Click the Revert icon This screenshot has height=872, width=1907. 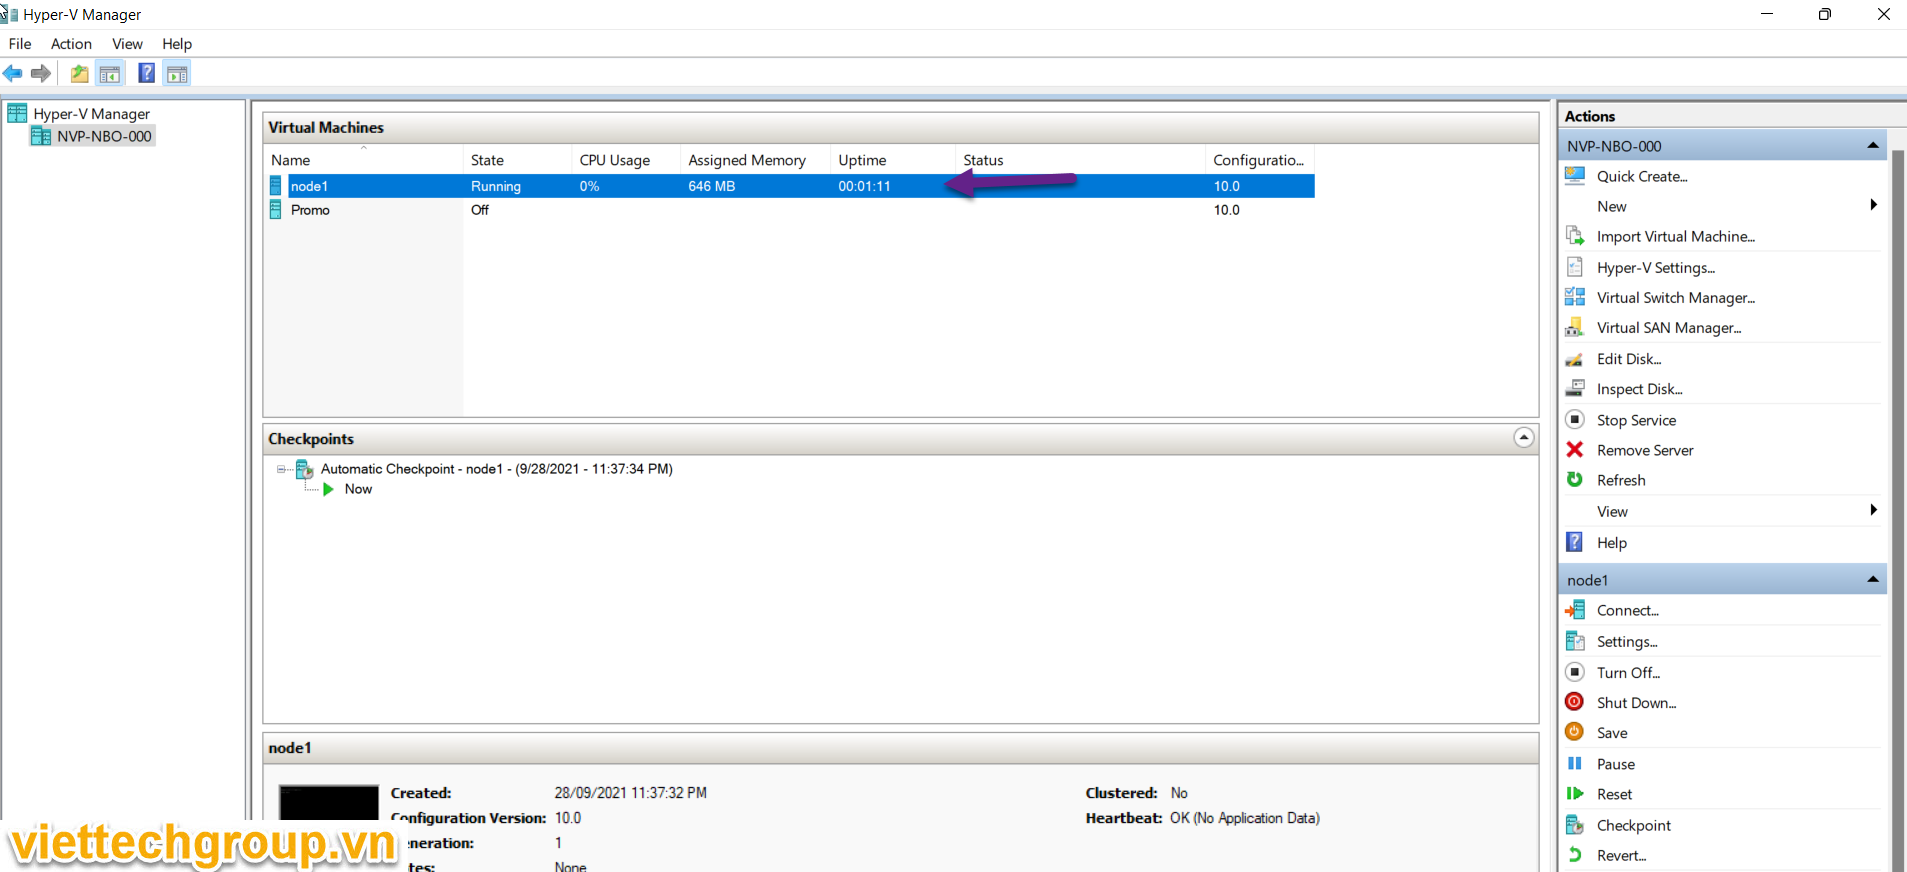(1575, 855)
